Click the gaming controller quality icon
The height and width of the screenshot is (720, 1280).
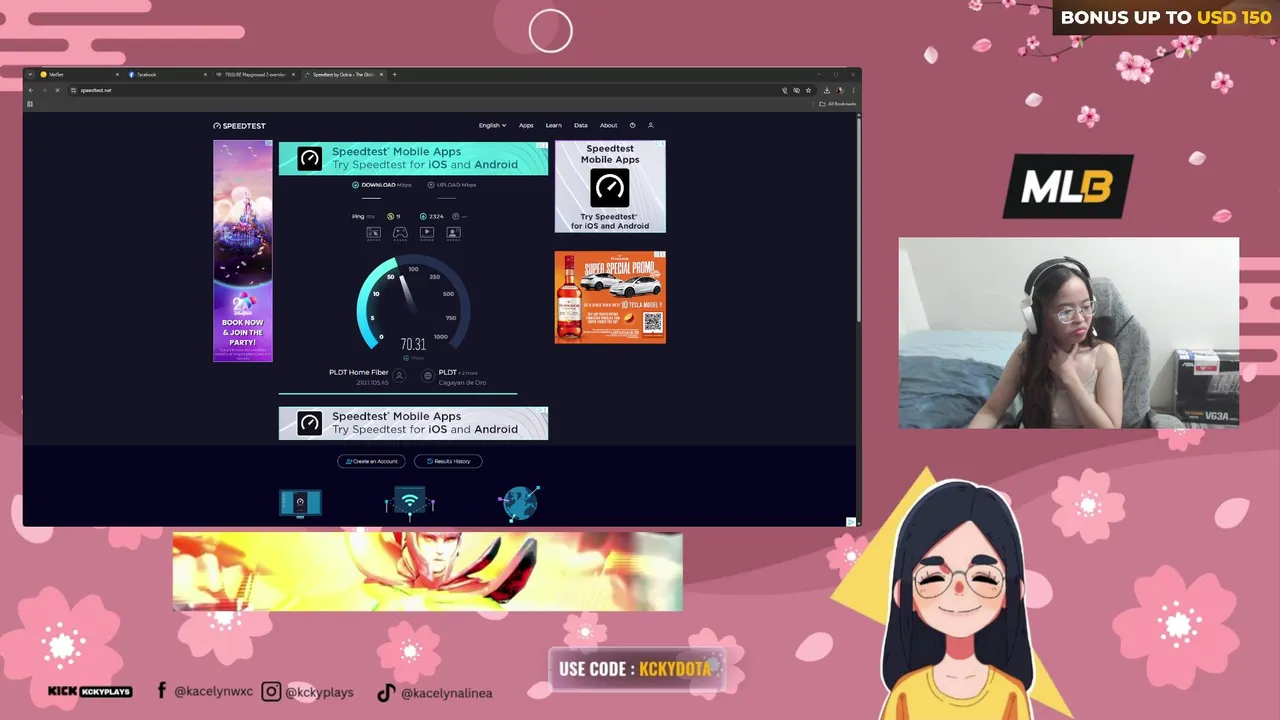[x=400, y=232]
